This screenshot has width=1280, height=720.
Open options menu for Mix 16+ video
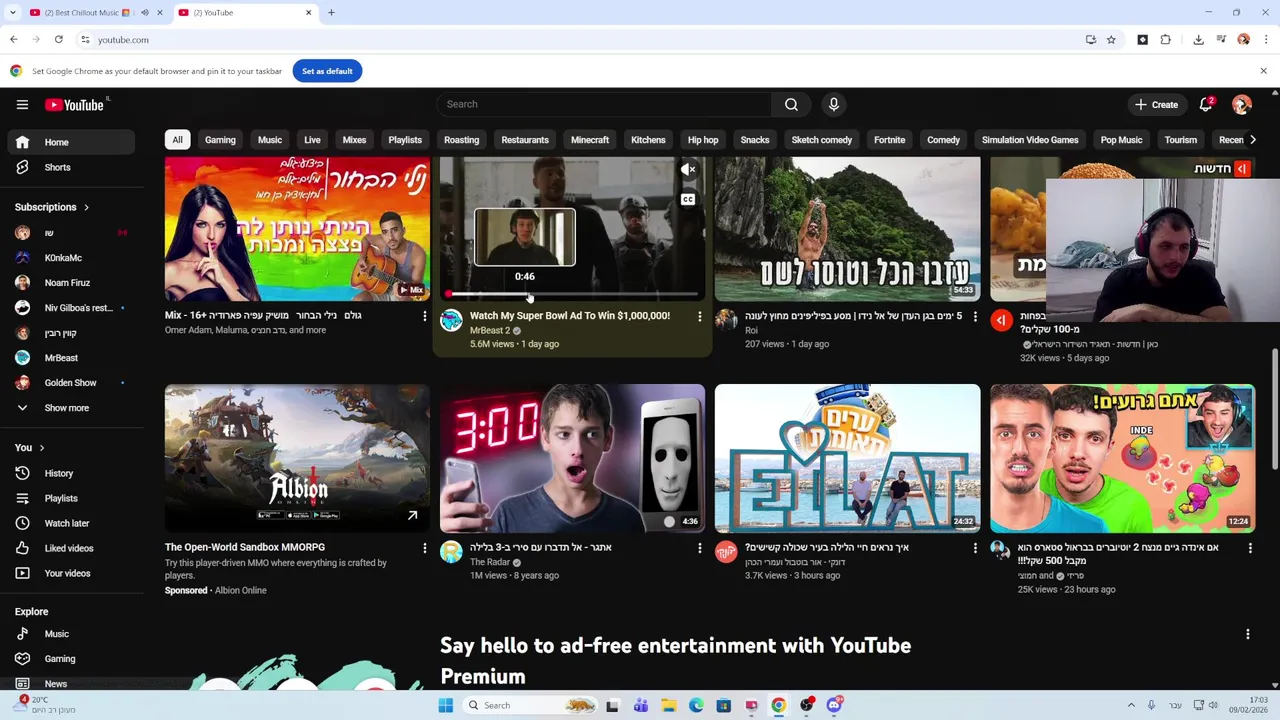[424, 316]
